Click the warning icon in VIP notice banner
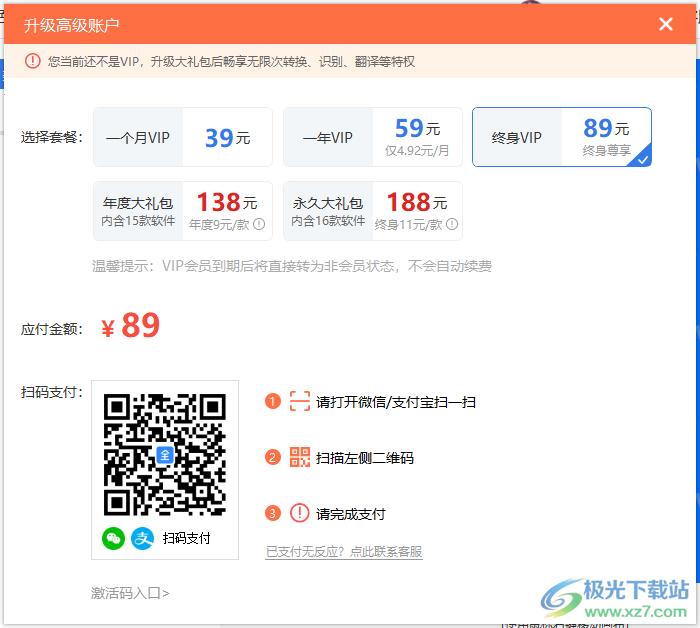 point(33,61)
